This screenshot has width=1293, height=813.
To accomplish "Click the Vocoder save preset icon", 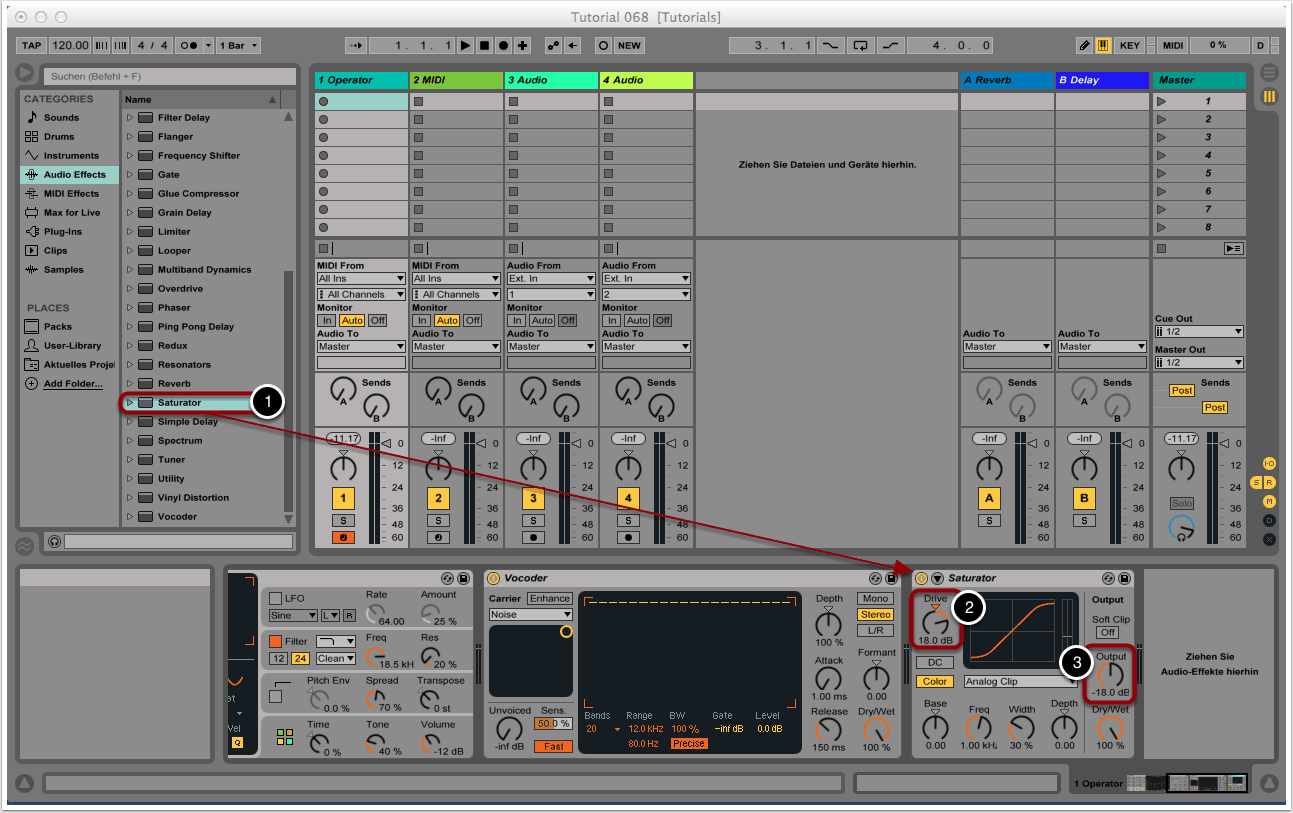I will pos(891,578).
